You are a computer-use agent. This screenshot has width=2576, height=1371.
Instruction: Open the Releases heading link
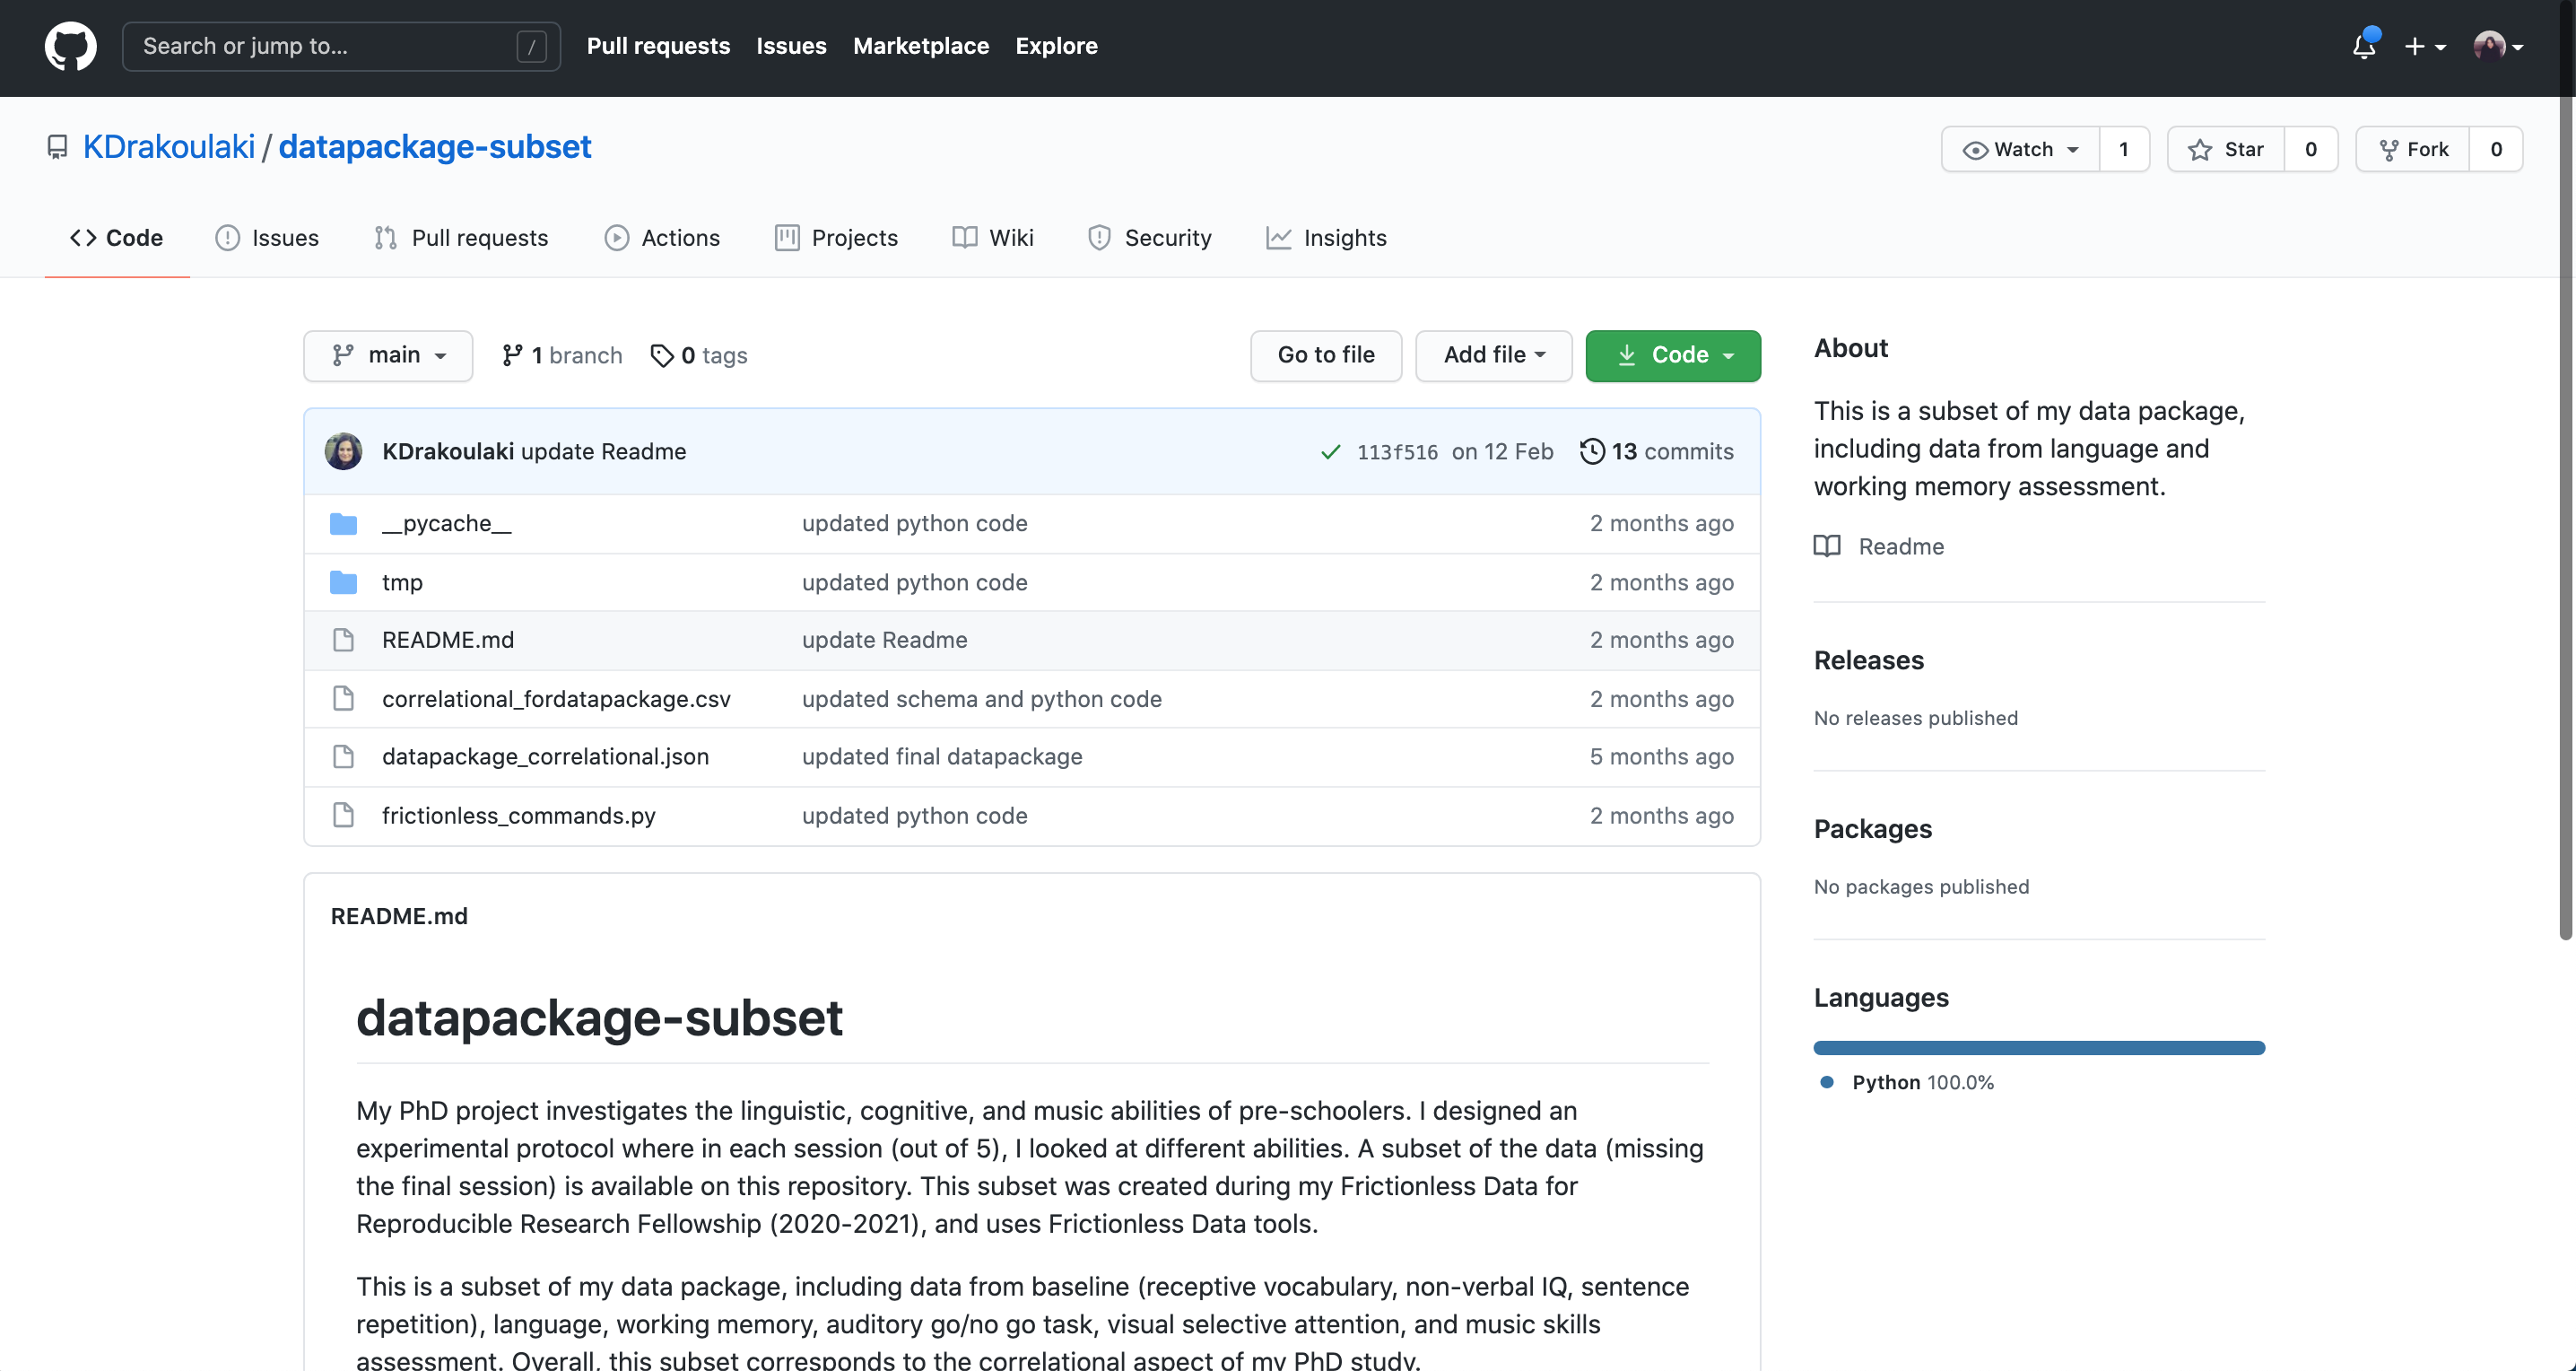click(x=1868, y=660)
